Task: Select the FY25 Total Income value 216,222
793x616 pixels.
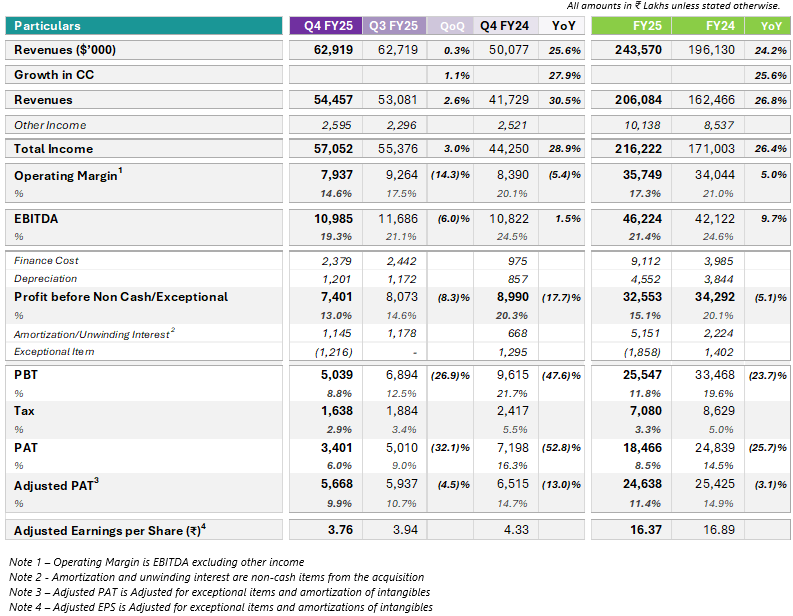Action: click(638, 149)
